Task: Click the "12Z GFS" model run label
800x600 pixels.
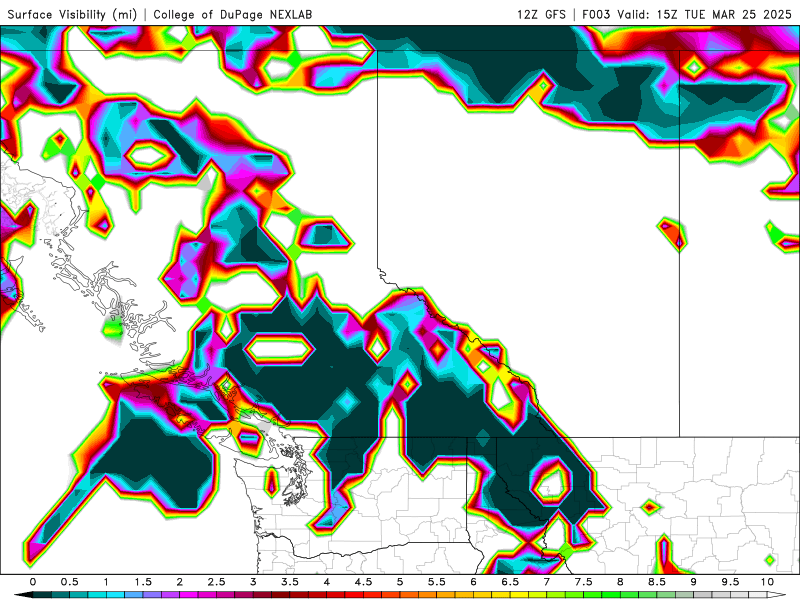Action: coord(541,14)
